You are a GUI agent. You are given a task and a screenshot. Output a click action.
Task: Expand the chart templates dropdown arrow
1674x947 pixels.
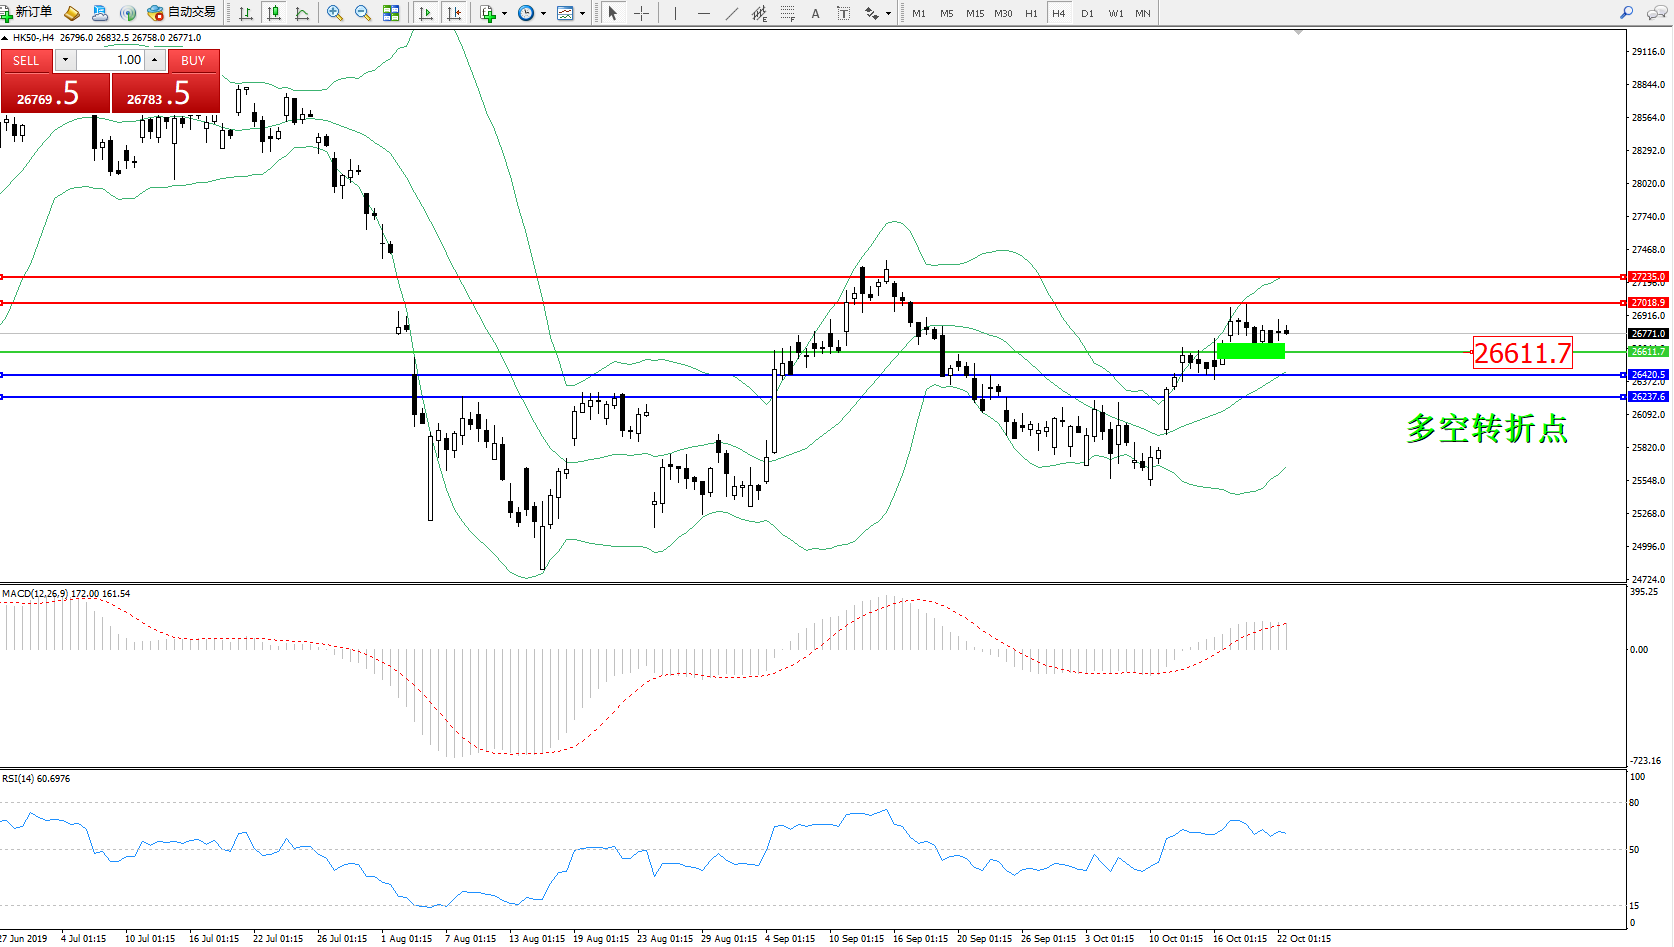[x=582, y=14]
